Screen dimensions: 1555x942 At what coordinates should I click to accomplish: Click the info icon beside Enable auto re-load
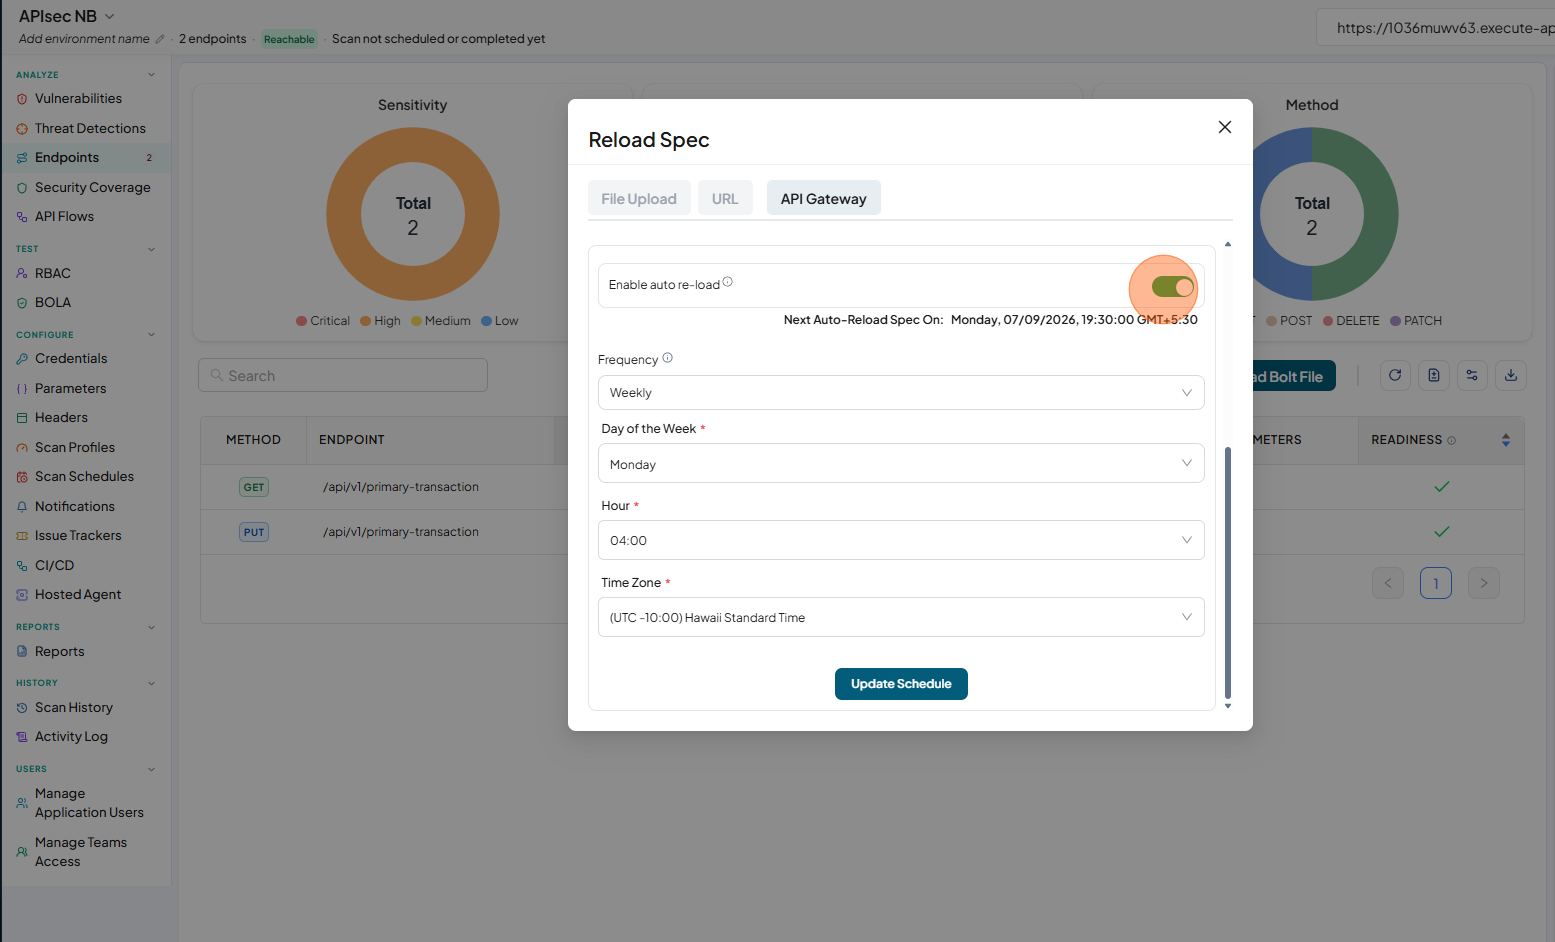point(728,282)
